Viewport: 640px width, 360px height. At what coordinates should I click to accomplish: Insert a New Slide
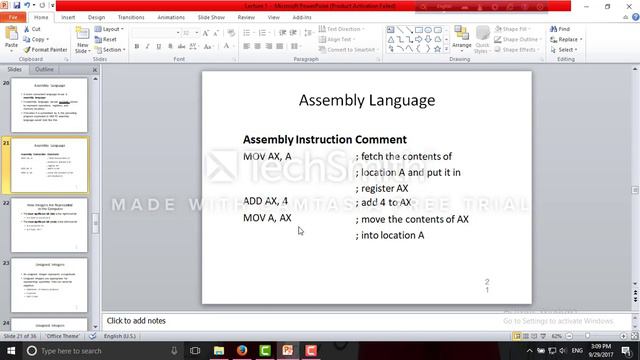coord(82,40)
